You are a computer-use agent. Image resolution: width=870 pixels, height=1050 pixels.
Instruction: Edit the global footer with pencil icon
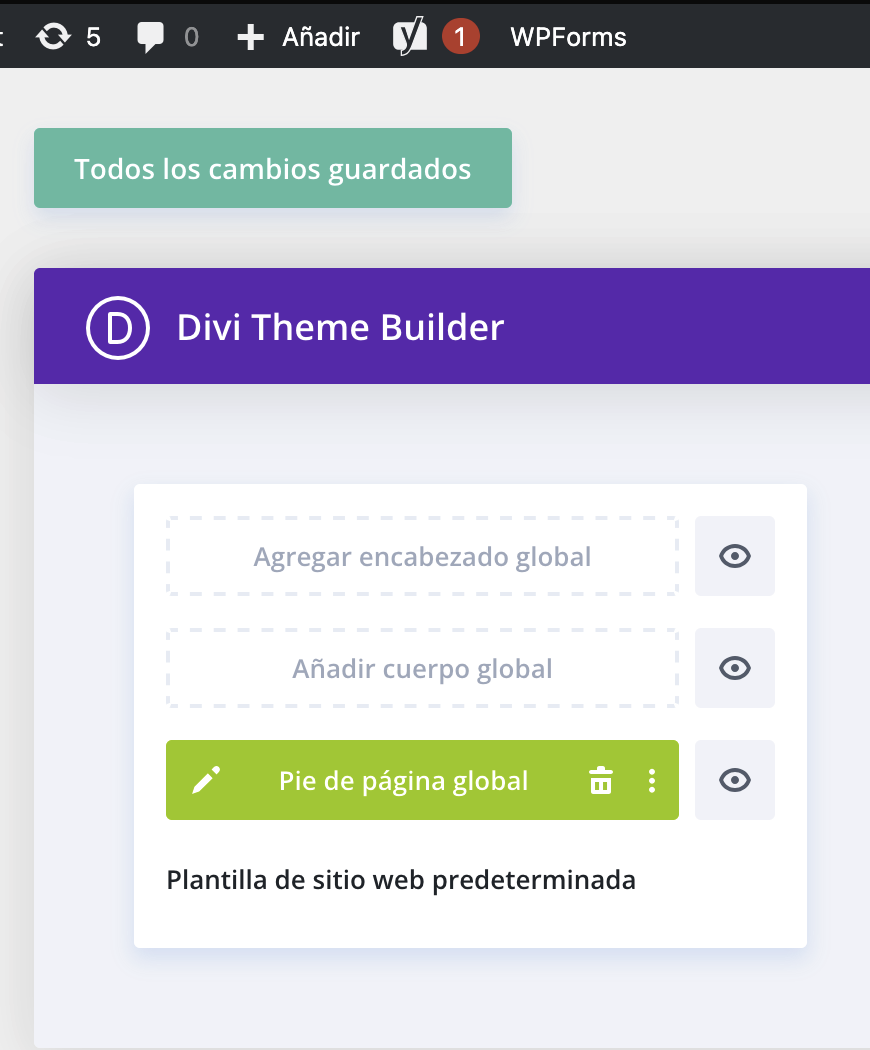click(x=206, y=780)
